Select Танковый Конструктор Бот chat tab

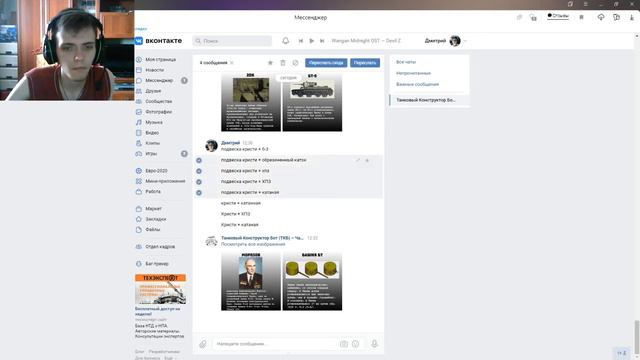click(429, 100)
